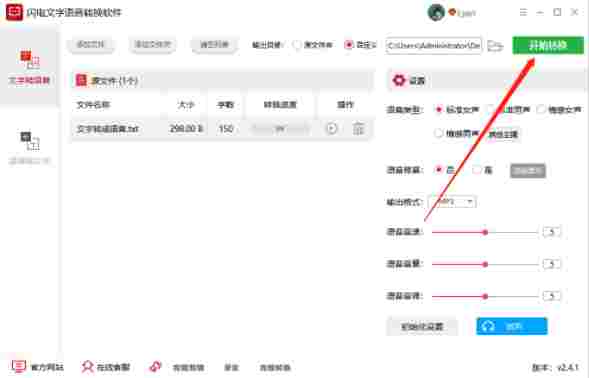Open the user avatar profile

(x=436, y=12)
